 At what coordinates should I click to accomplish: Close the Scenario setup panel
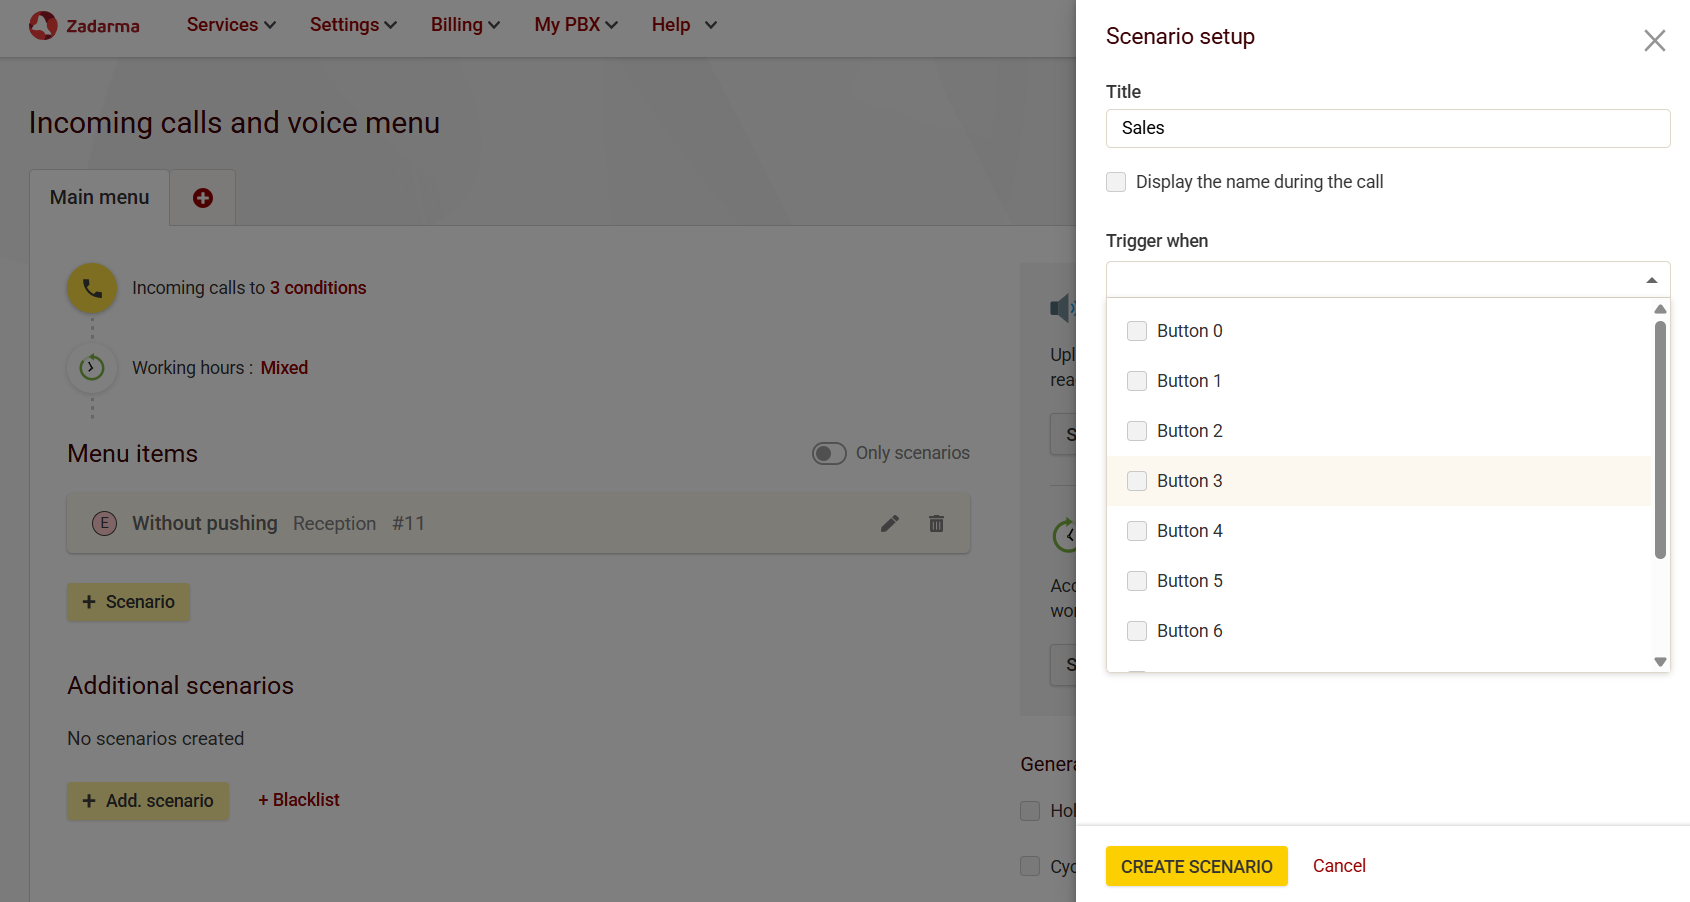[1654, 40]
